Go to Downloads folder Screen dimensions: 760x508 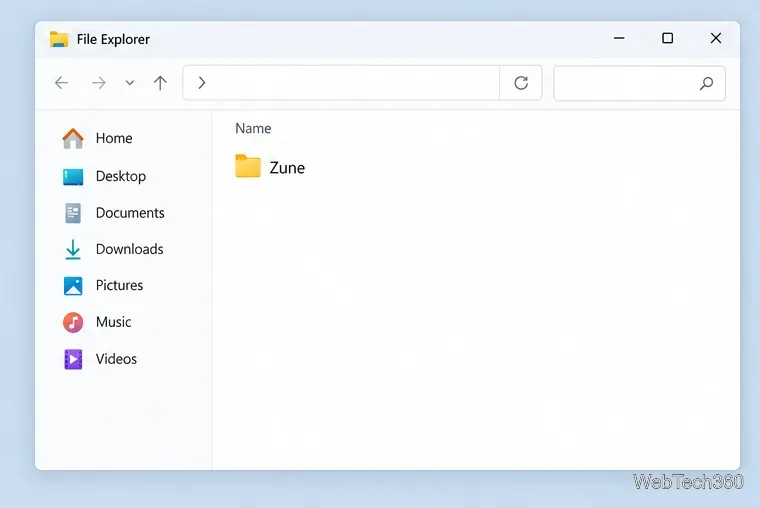[129, 249]
